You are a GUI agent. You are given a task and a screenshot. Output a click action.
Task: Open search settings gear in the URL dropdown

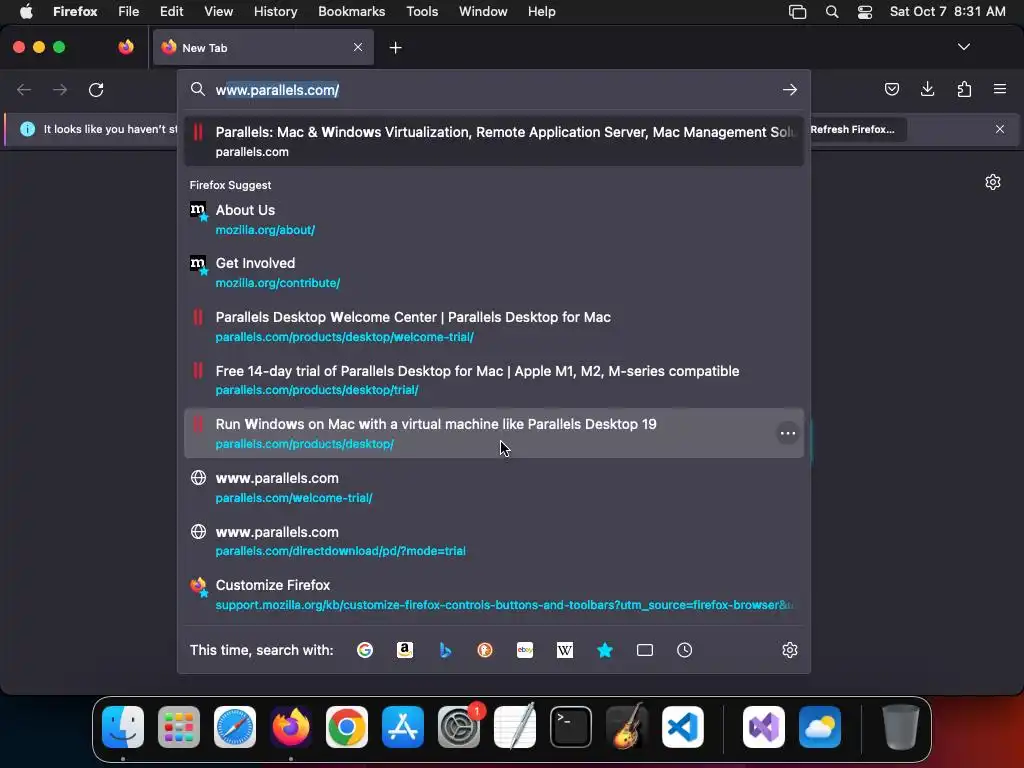pos(790,650)
